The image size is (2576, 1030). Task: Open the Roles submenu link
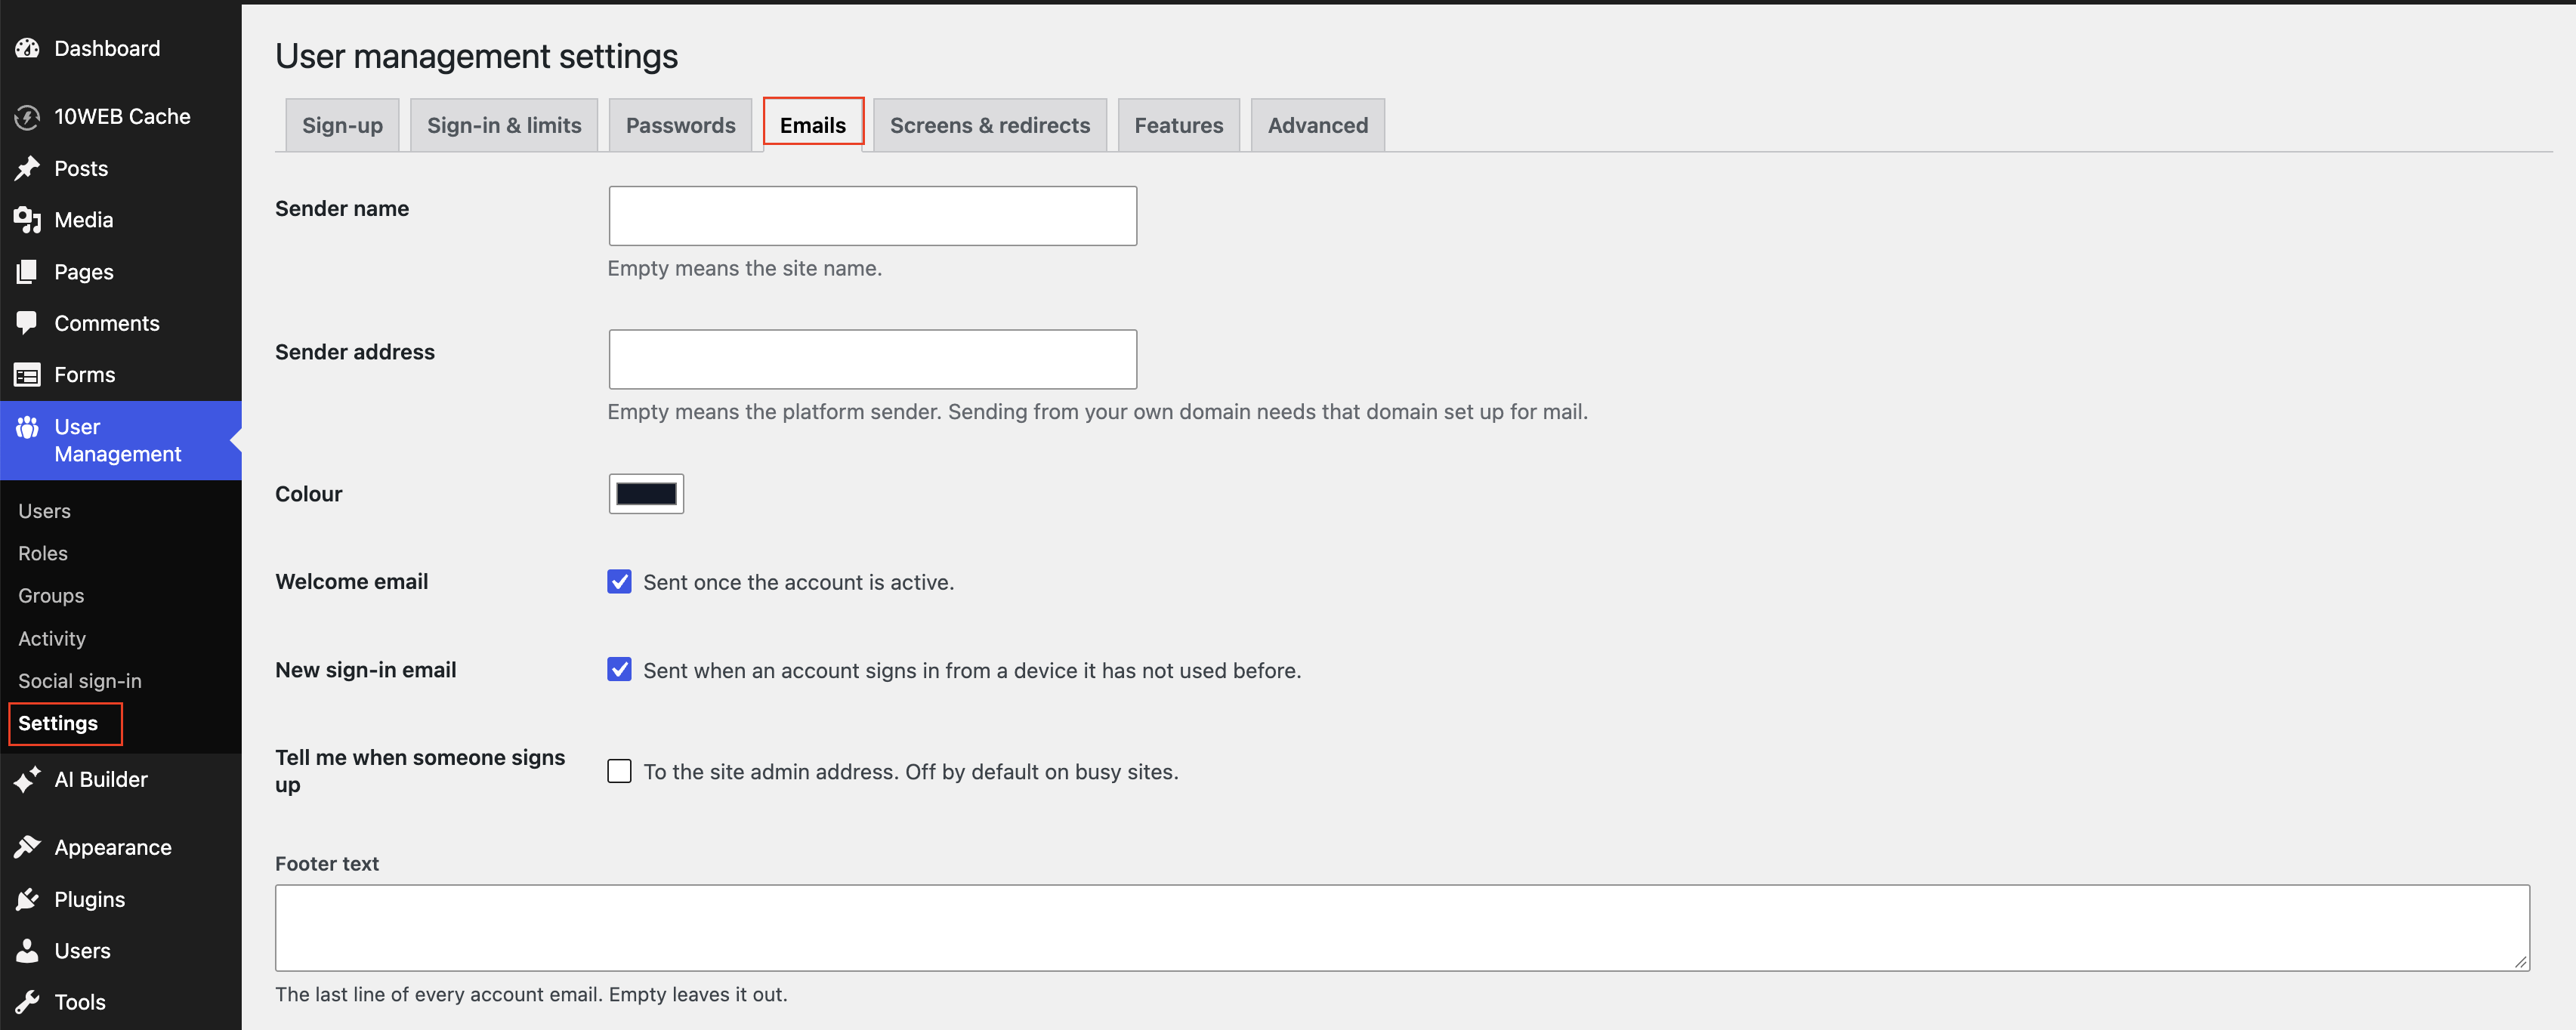43,553
